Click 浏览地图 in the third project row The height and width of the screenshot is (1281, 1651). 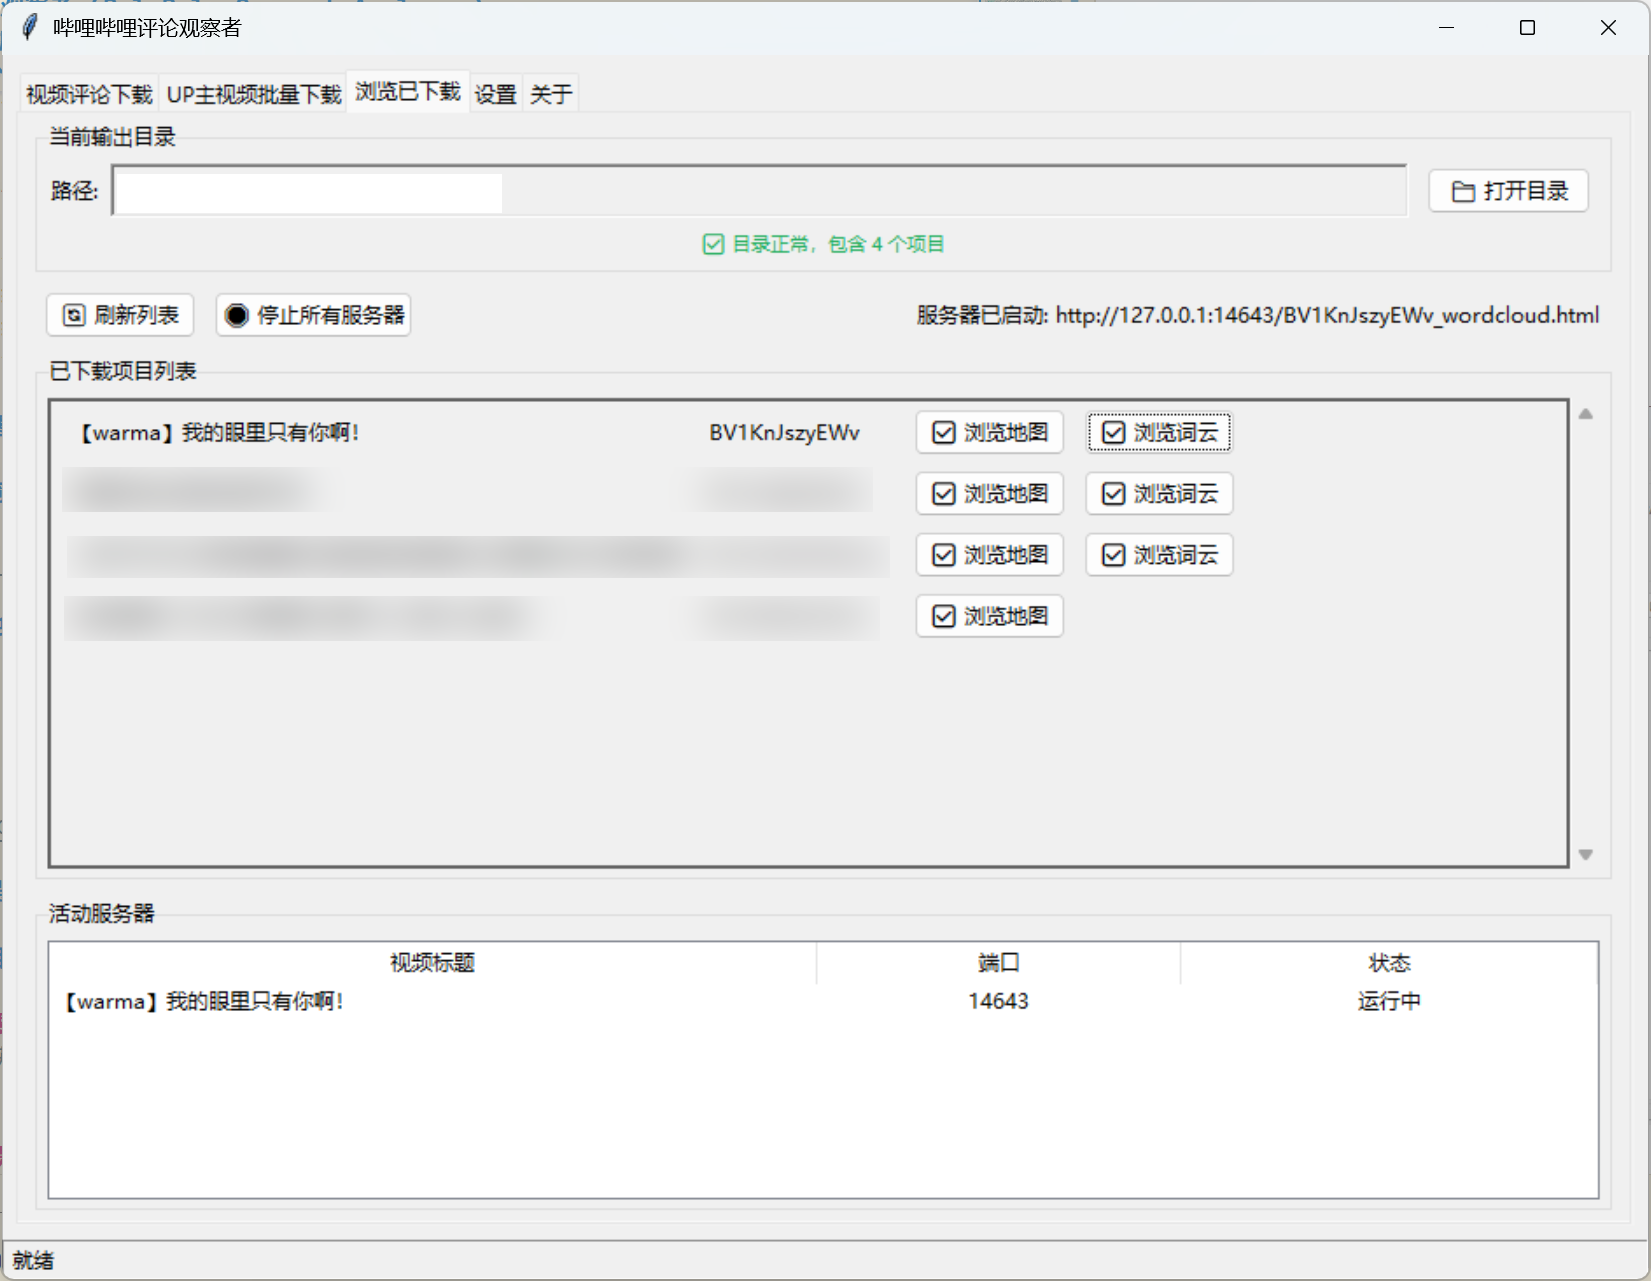(990, 555)
